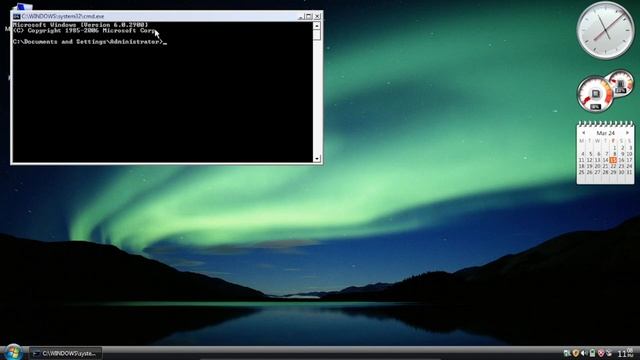Go to previous month in calendar gadget
The image size is (640, 360).
pos(583,133)
